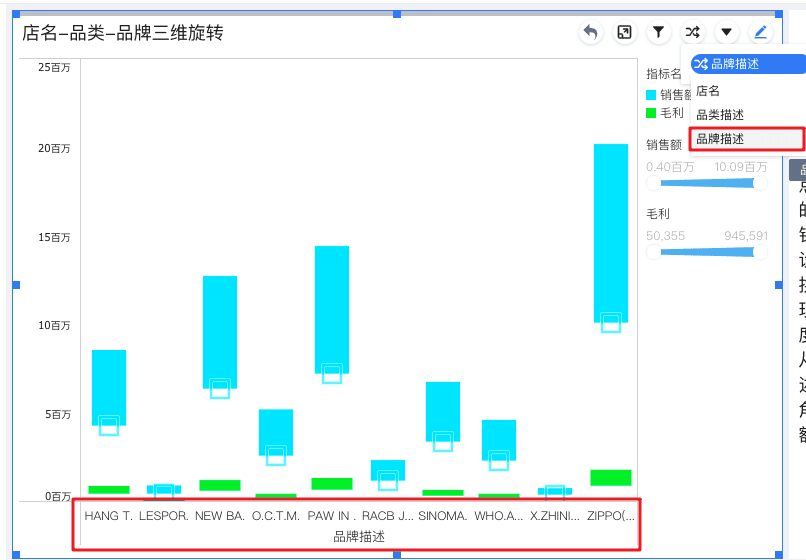Choose 品牌描述 menu entry

point(747,139)
